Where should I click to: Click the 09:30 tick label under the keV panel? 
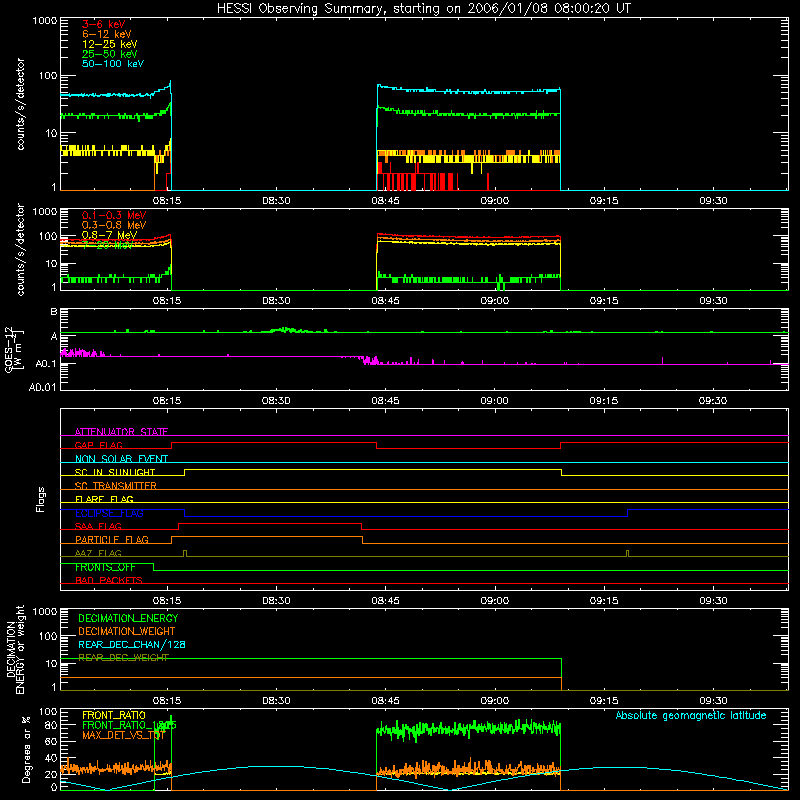(713, 201)
